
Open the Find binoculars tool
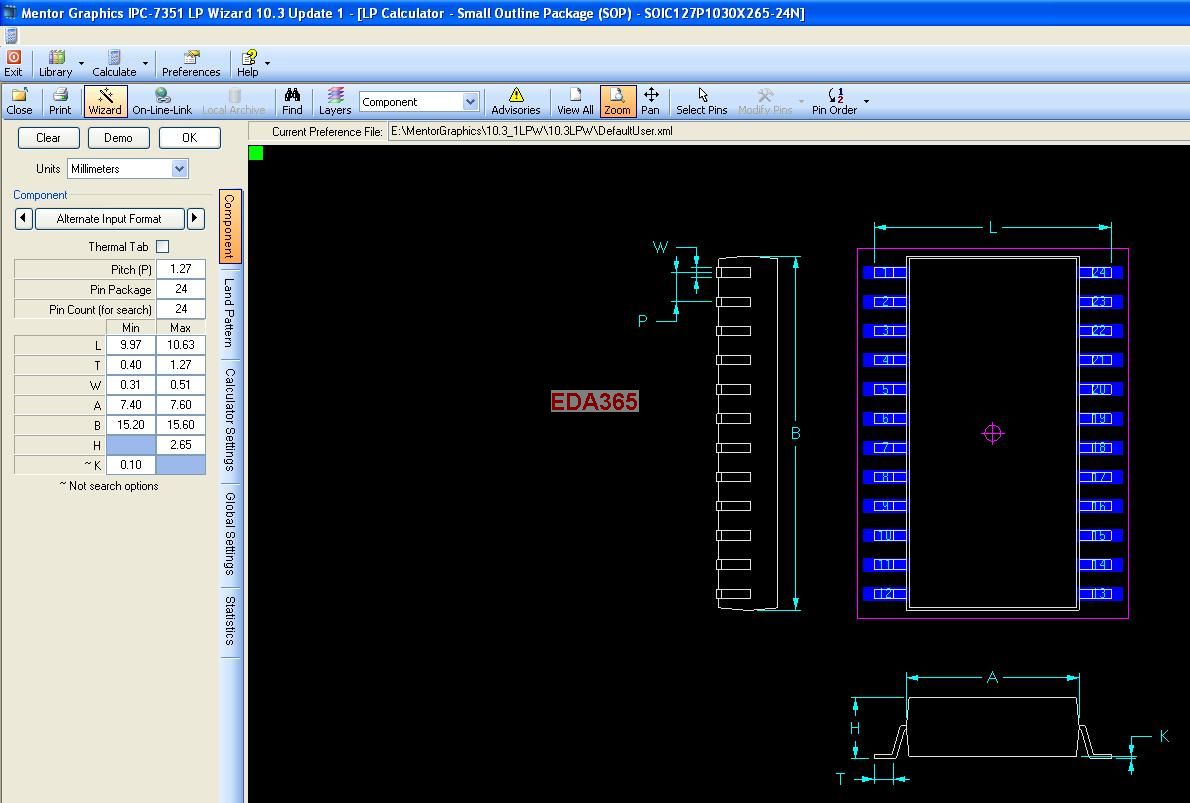click(292, 101)
